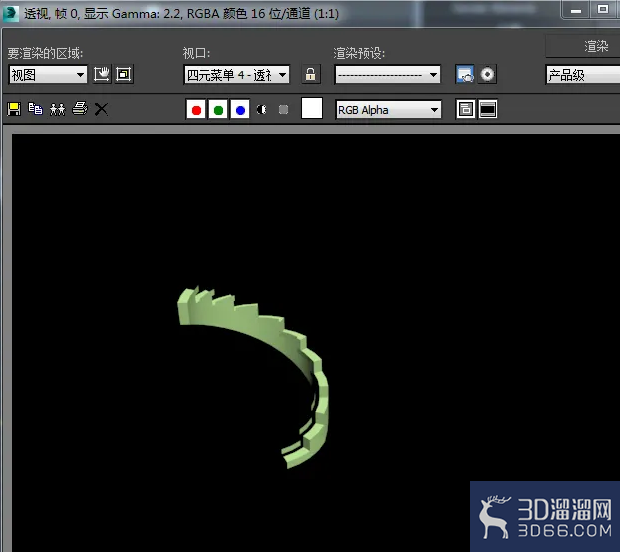The width and height of the screenshot is (620, 552).
Task: Toggle the UI display icon
Action: click(x=488, y=109)
